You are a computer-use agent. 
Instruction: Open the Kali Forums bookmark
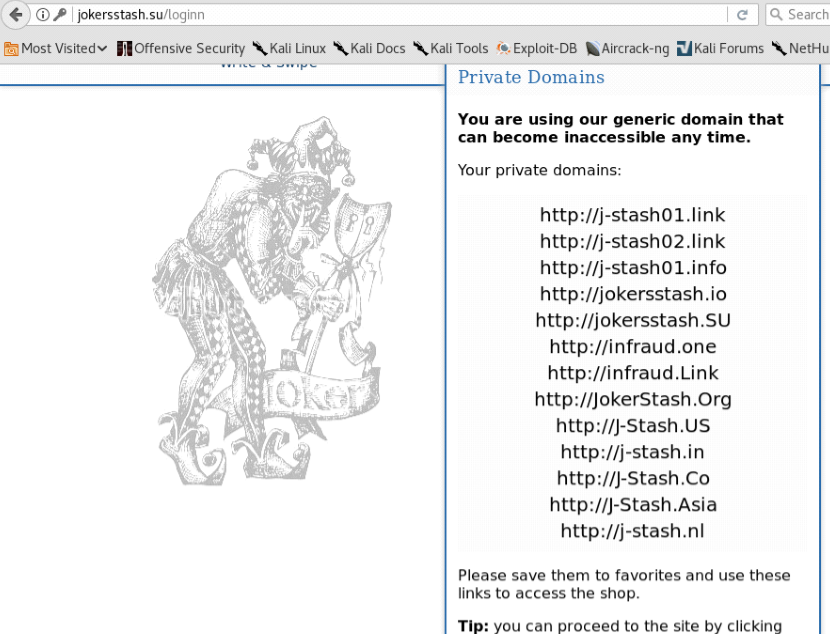tap(720, 49)
